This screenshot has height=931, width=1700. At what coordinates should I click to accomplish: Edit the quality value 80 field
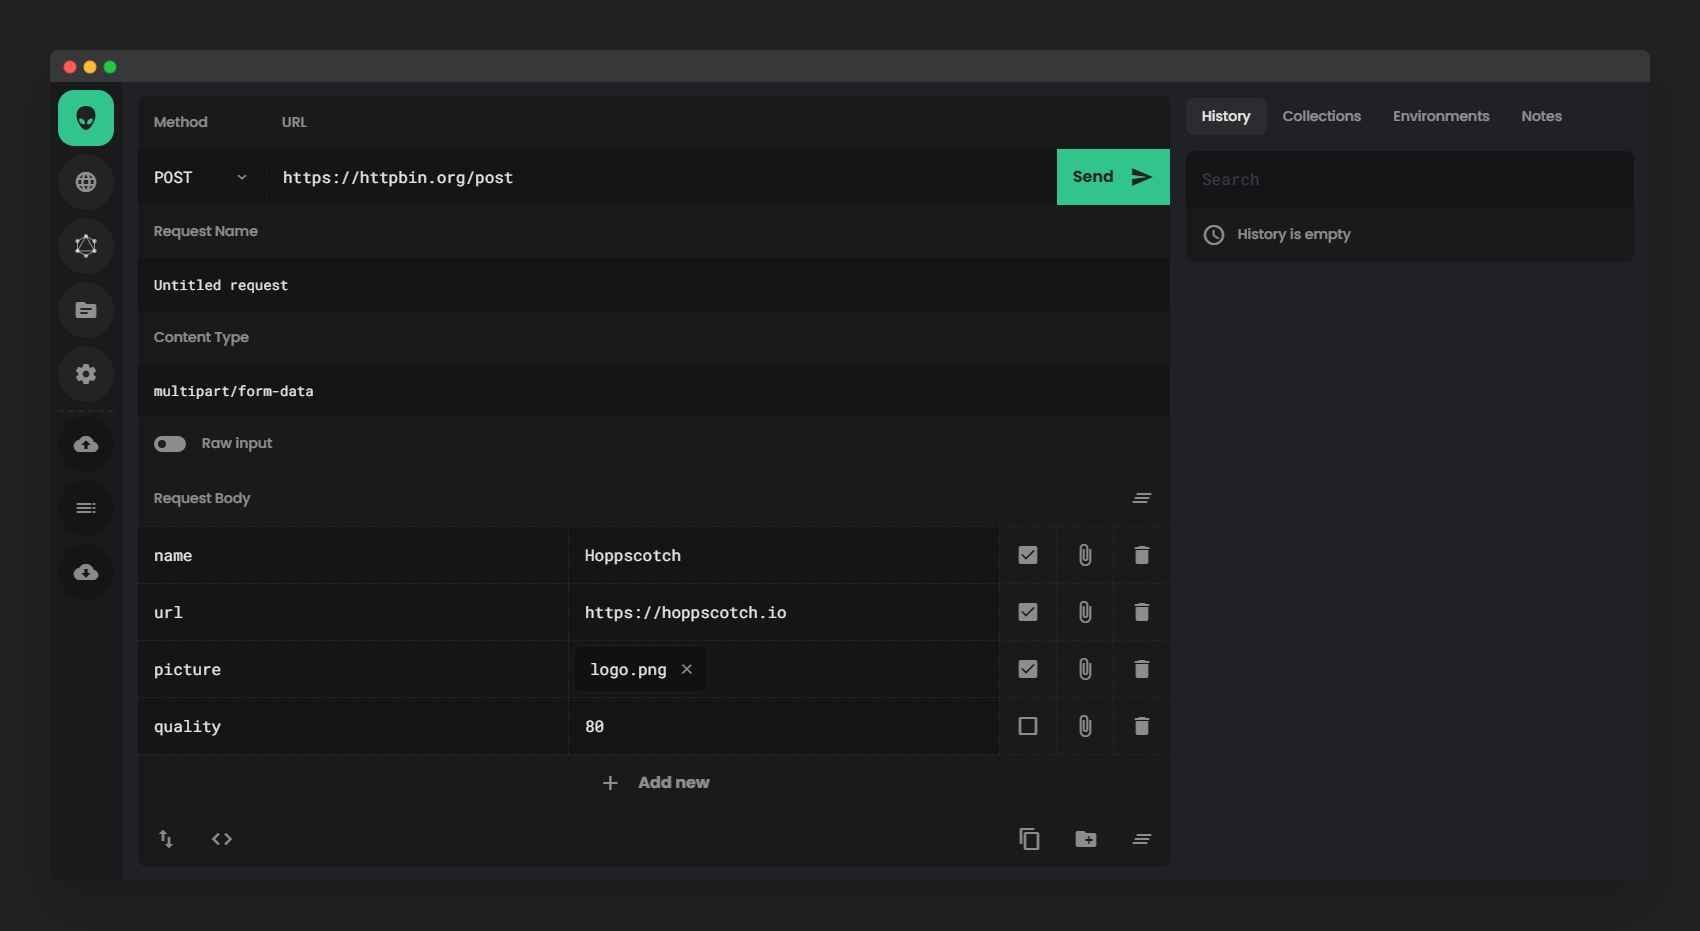[x=784, y=726]
